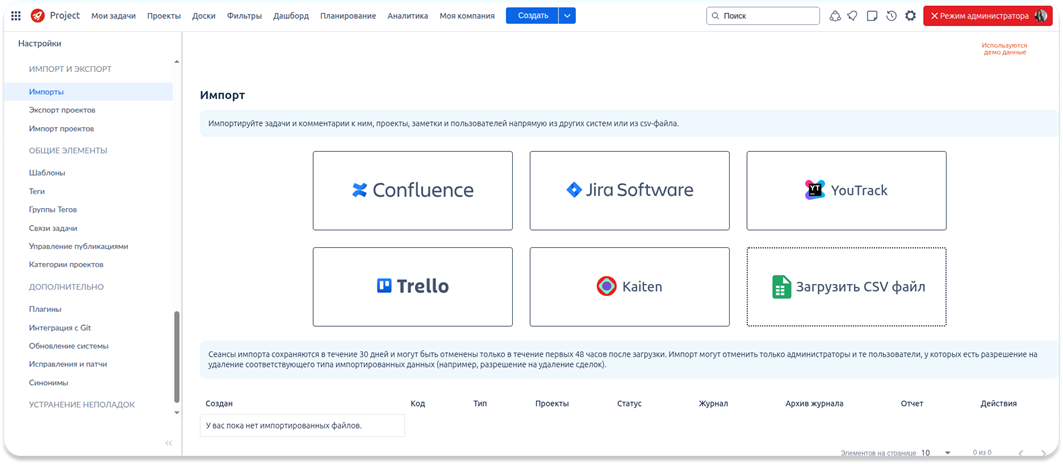Screen dimensions: 1063x464
Task: Go to the previous page arrow
Action: pyautogui.click(x=1021, y=452)
